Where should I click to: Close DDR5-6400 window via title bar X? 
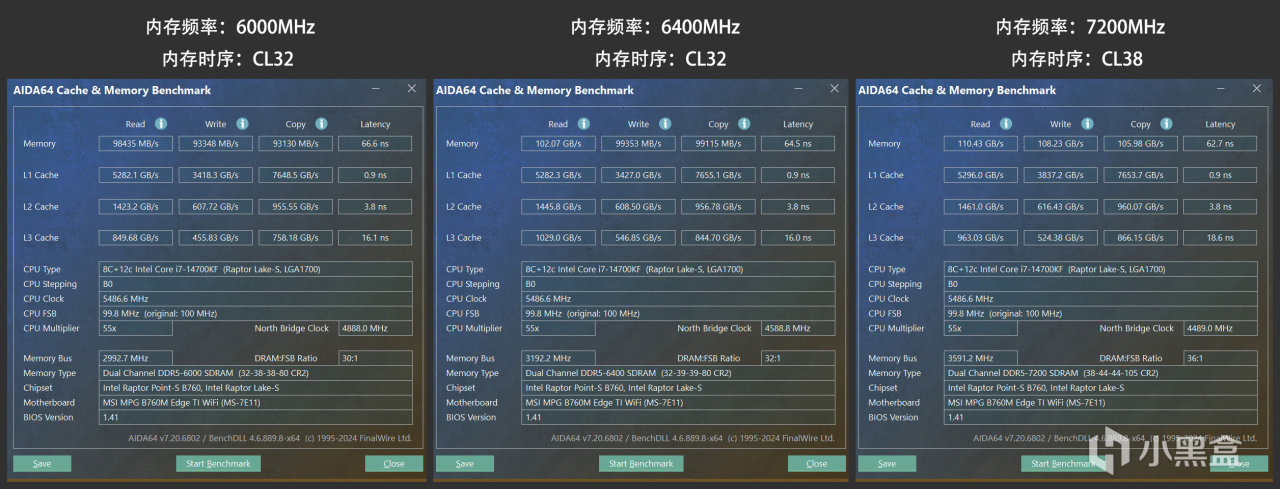click(834, 89)
